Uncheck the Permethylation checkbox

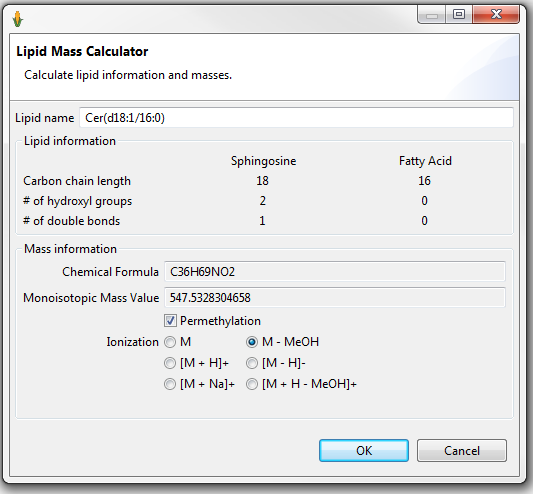pyautogui.click(x=170, y=321)
